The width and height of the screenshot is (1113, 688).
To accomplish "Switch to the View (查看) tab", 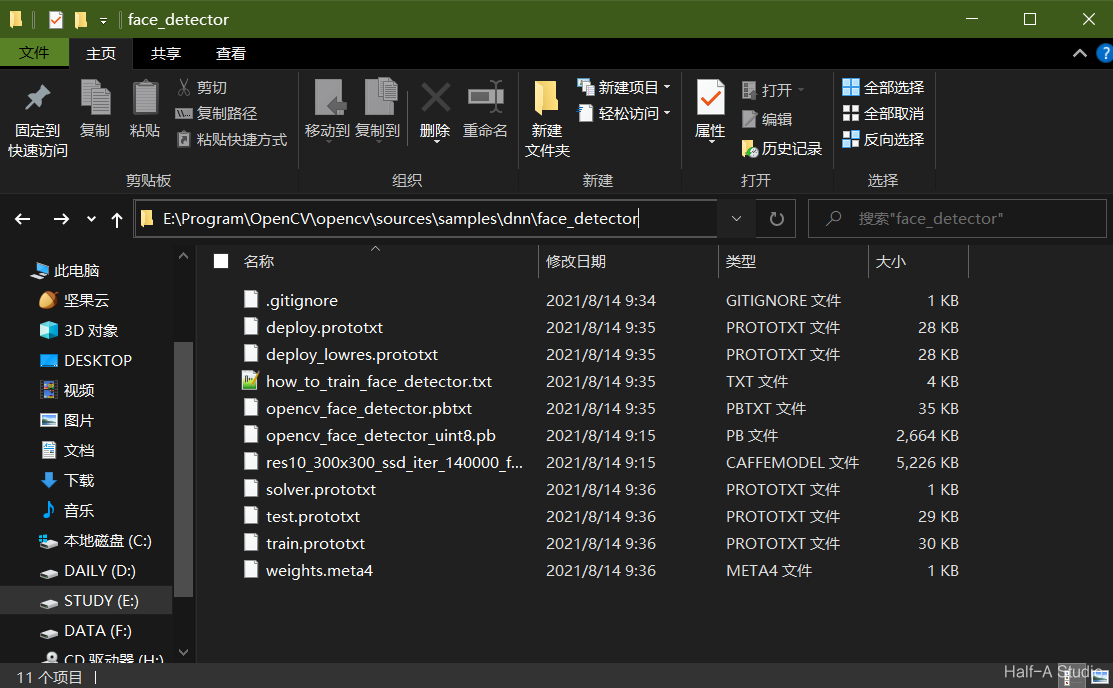I will coord(231,53).
